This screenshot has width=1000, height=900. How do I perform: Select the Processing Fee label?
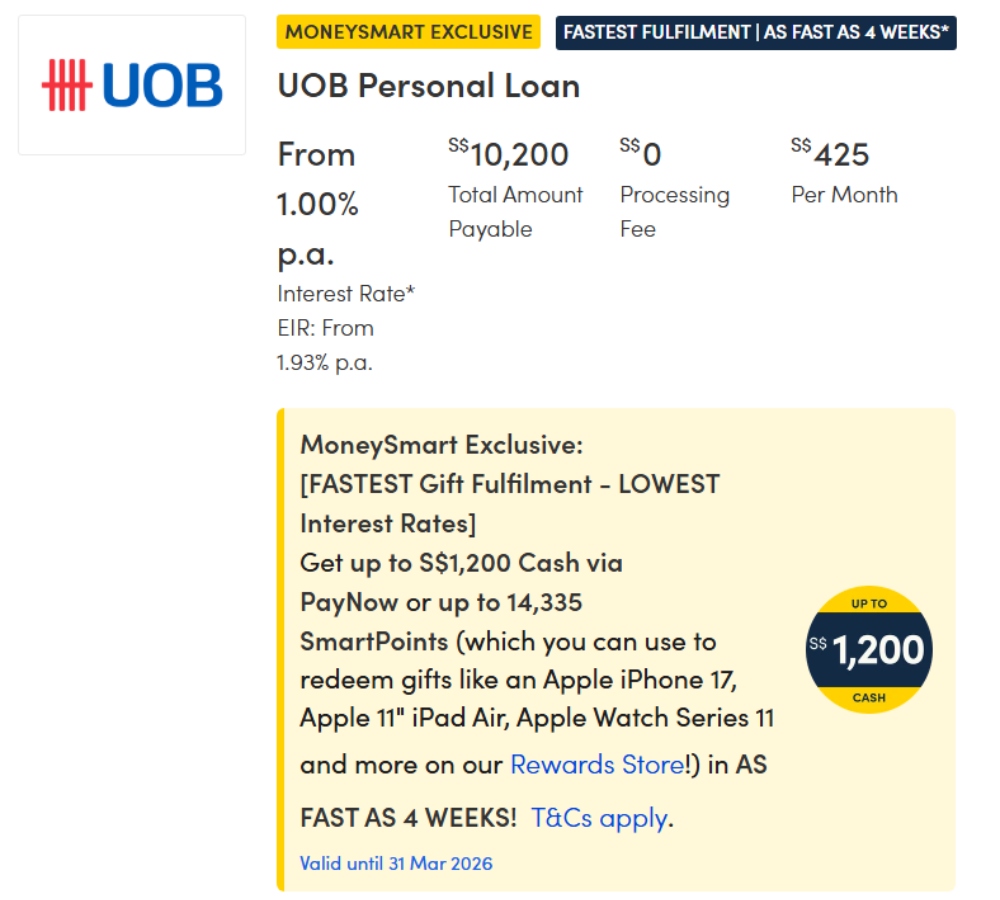674,212
